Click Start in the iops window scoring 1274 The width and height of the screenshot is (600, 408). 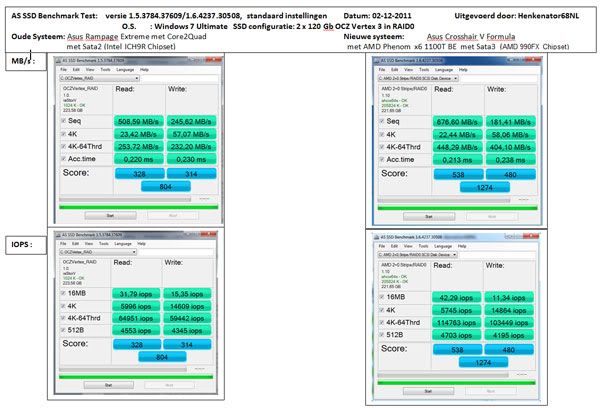click(x=428, y=391)
